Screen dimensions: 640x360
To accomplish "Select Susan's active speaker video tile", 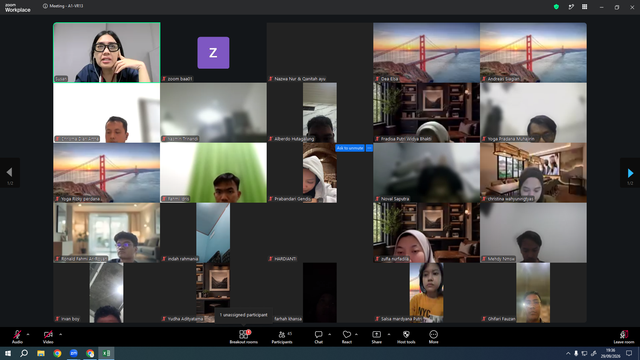I will coord(107,52).
